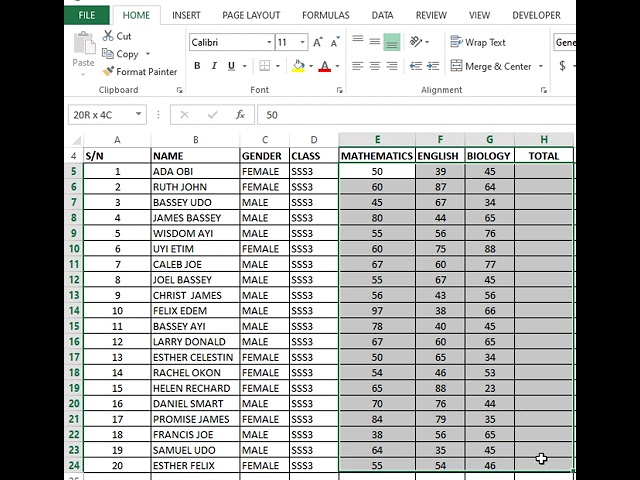Click the Select All corner triangle
640x480 pixels.
pos(76,141)
